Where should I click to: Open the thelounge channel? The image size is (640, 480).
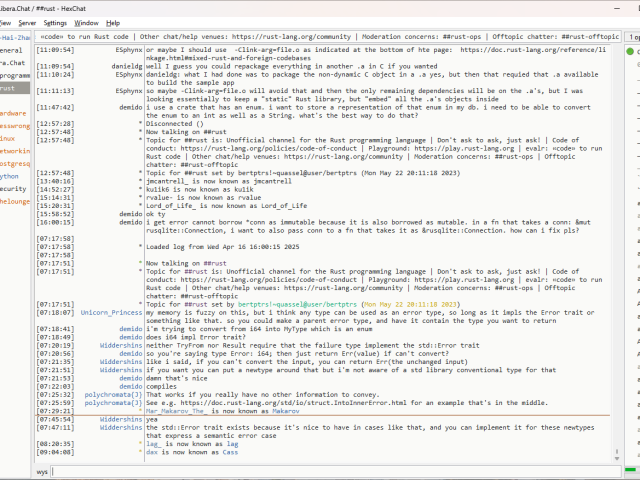point(14,201)
